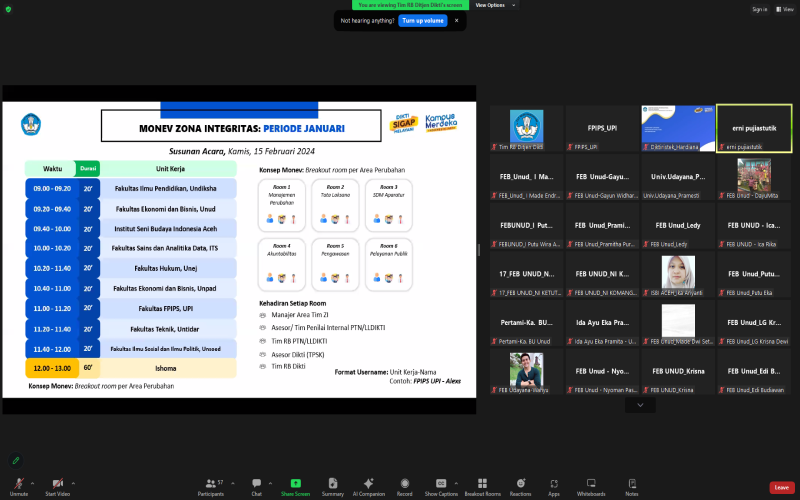The width and height of the screenshot is (800, 500).
Task: Select erni pujiastutik's video tile
Action: click(x=754, y=128)
